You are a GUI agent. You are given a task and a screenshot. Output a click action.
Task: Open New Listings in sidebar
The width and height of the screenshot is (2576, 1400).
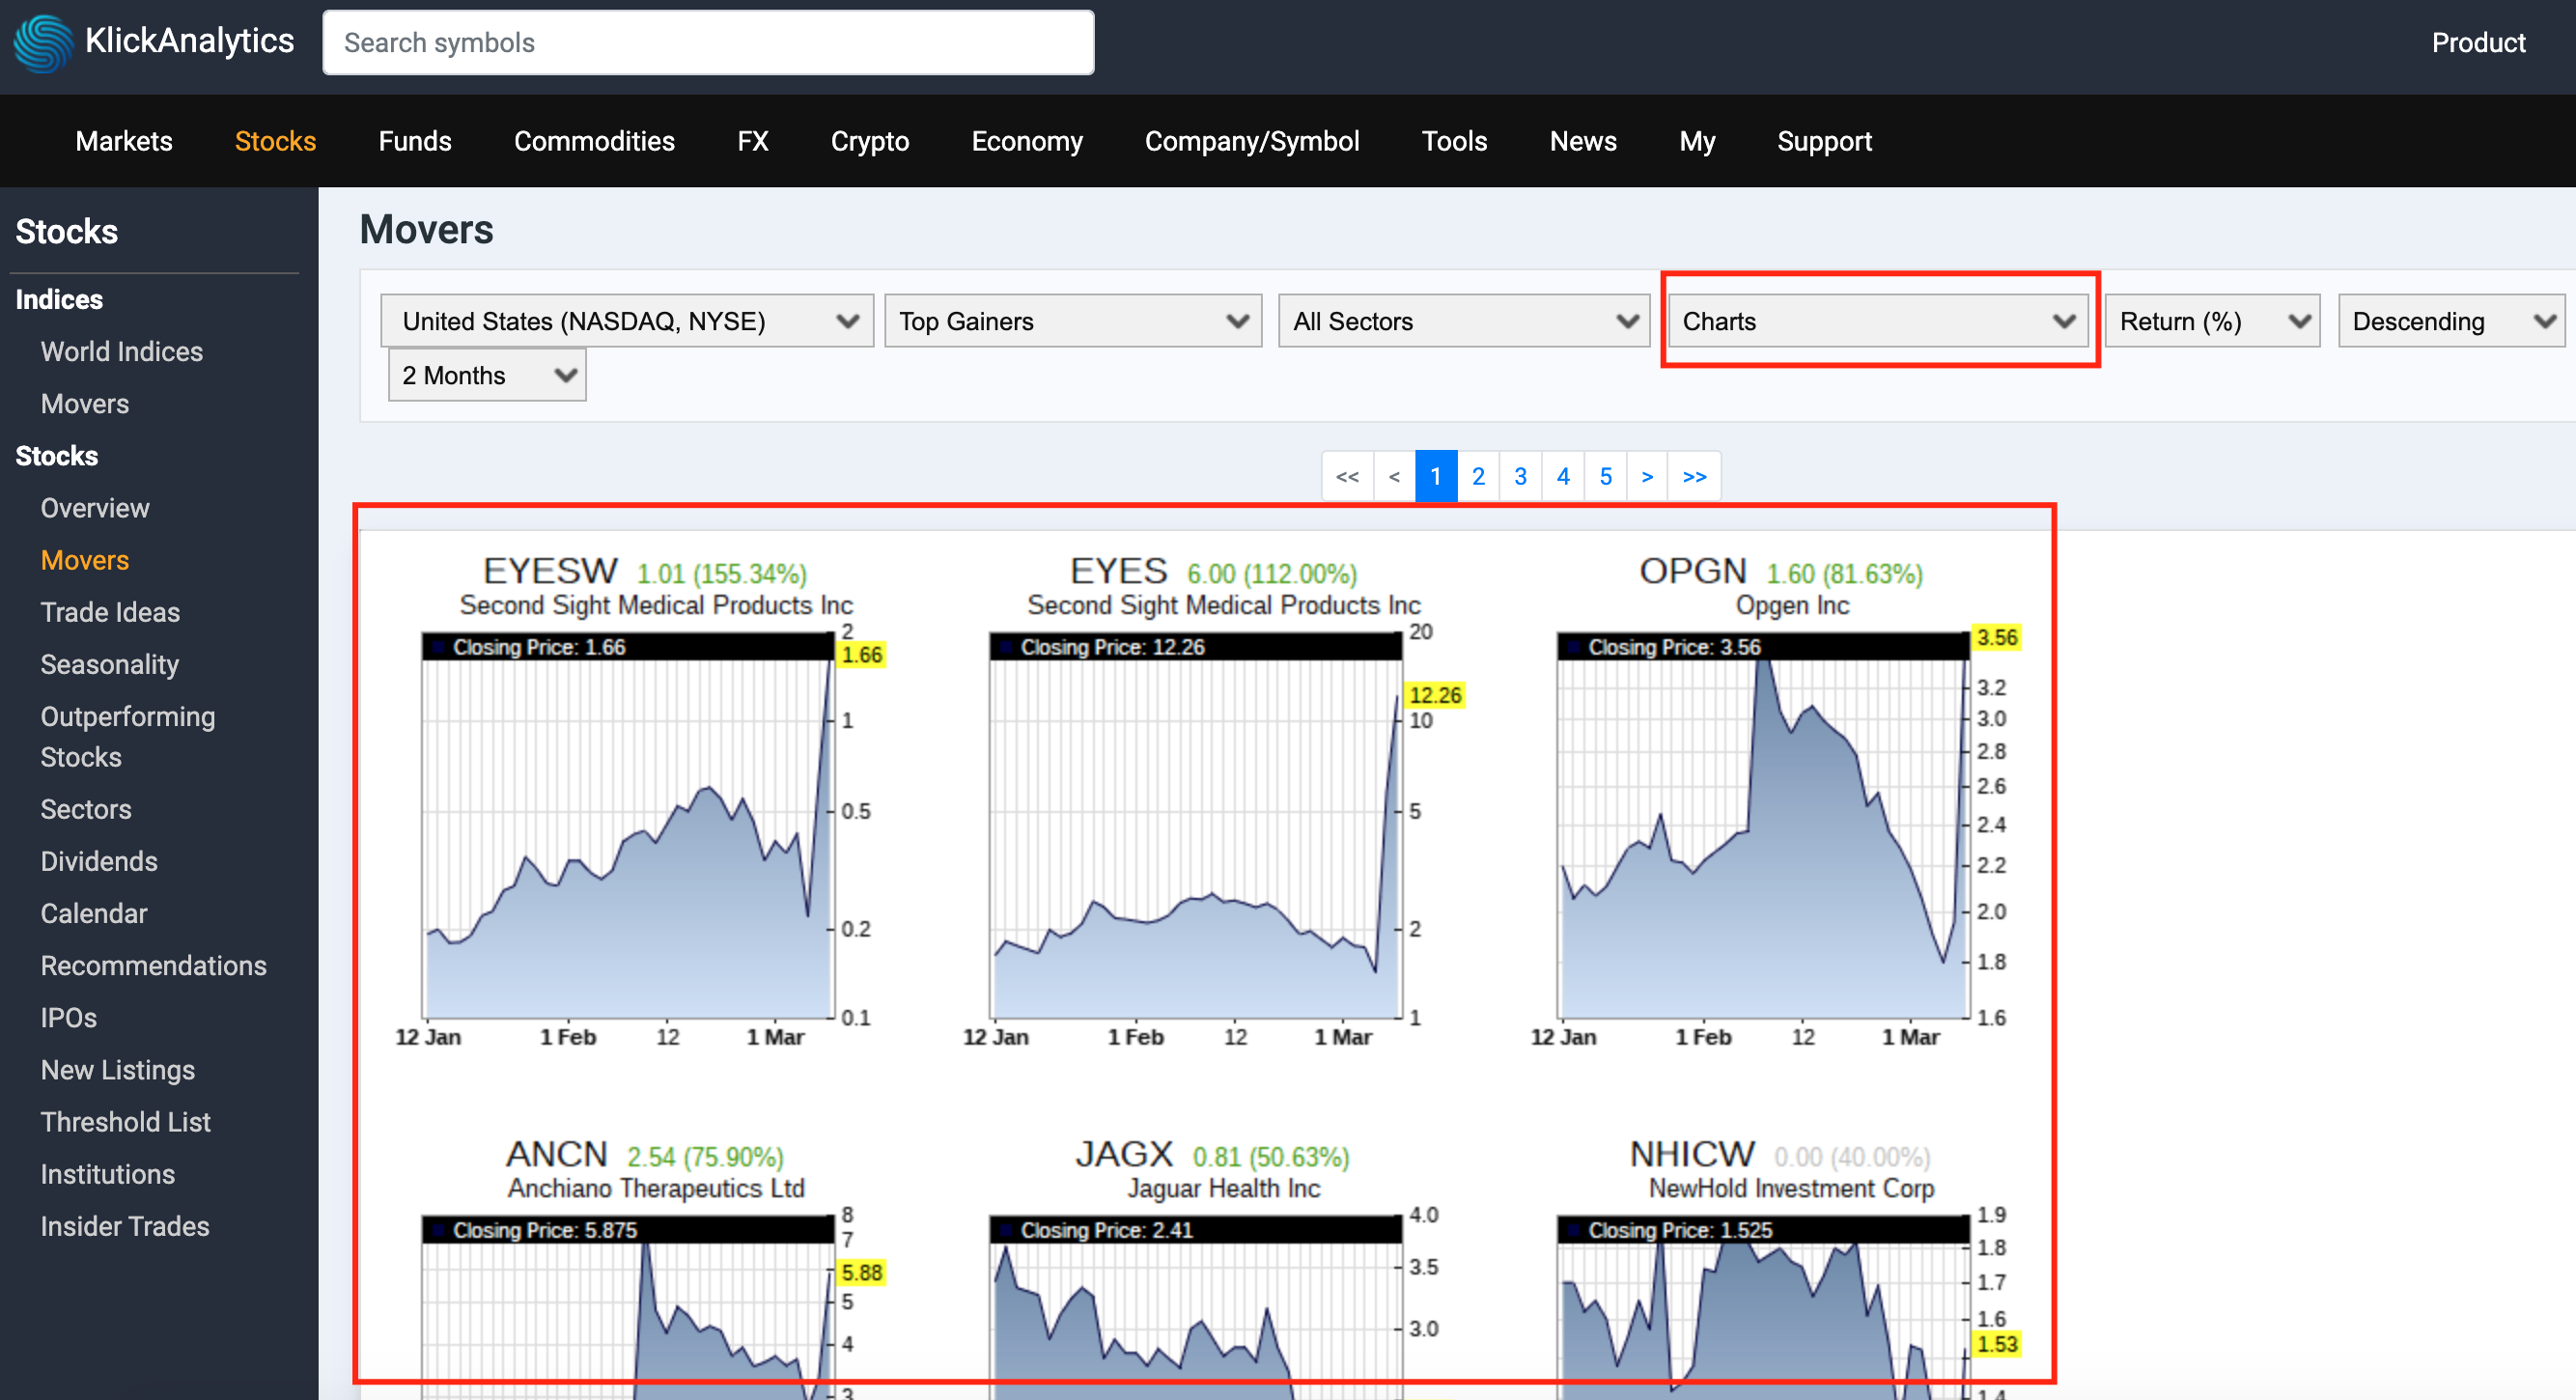tap(118, 1069)
